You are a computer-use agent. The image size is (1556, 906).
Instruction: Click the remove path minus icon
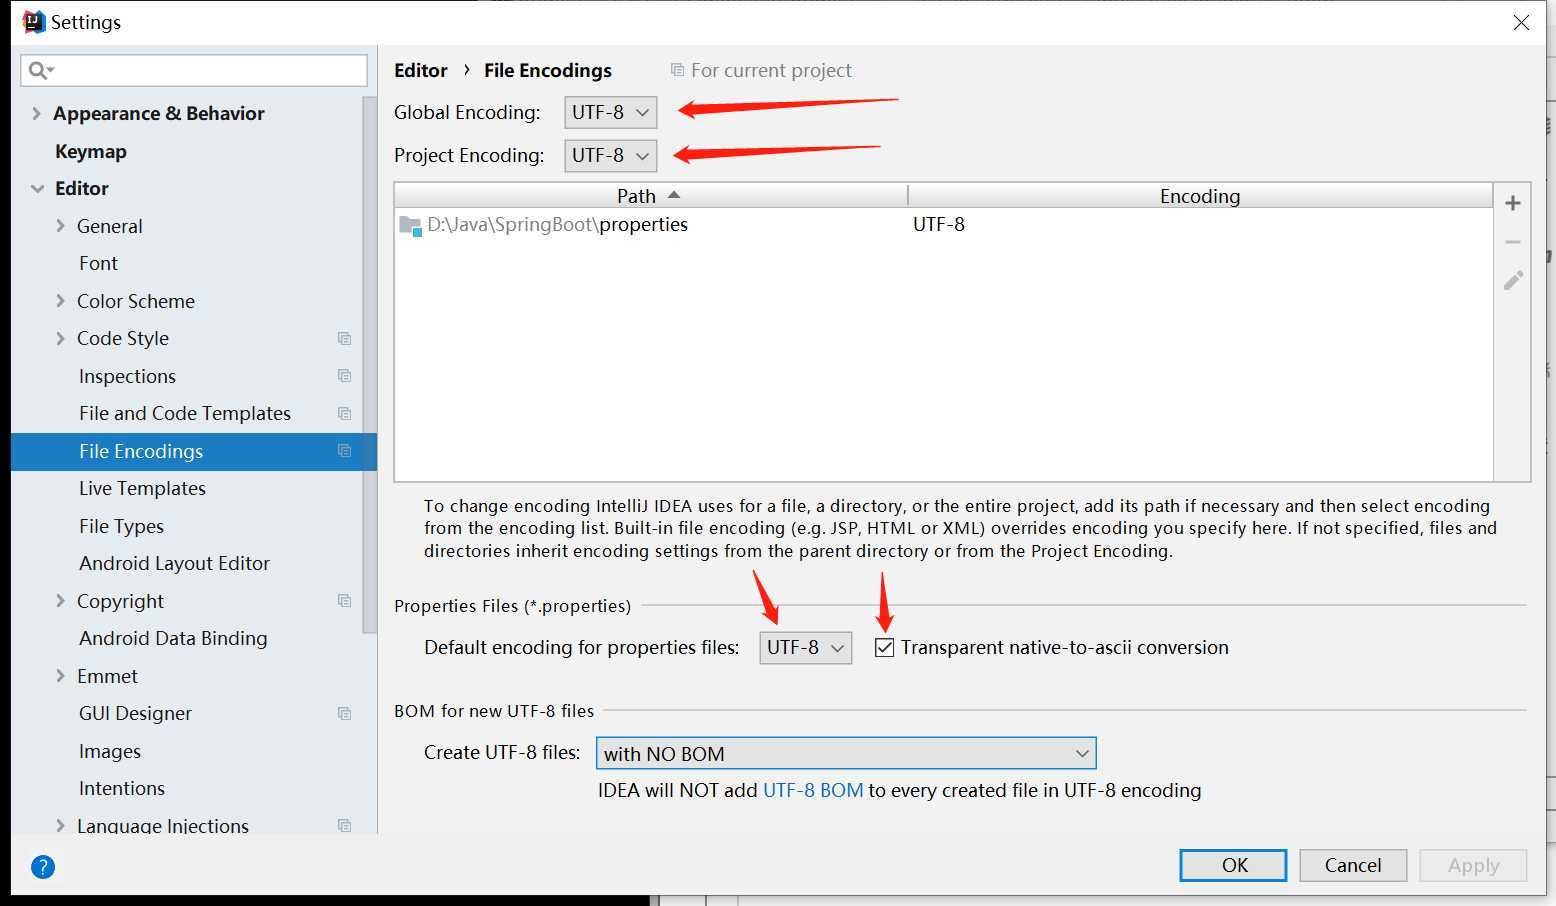1513,242
